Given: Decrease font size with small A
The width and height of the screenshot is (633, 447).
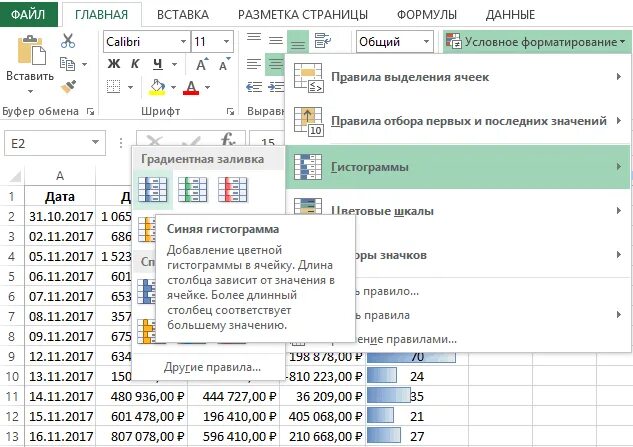Looking at the screenshot, I should (224, 64).
